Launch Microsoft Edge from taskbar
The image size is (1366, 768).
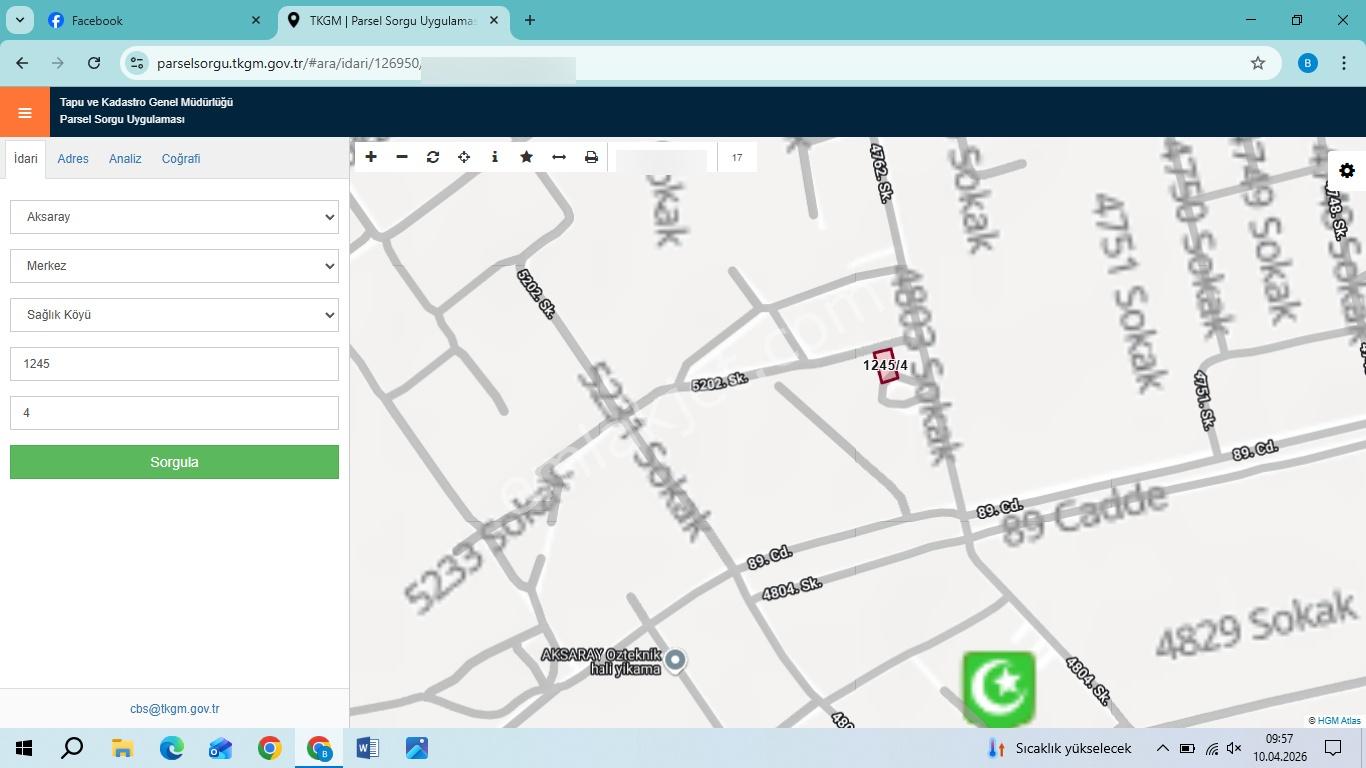(x=172, y=748)
